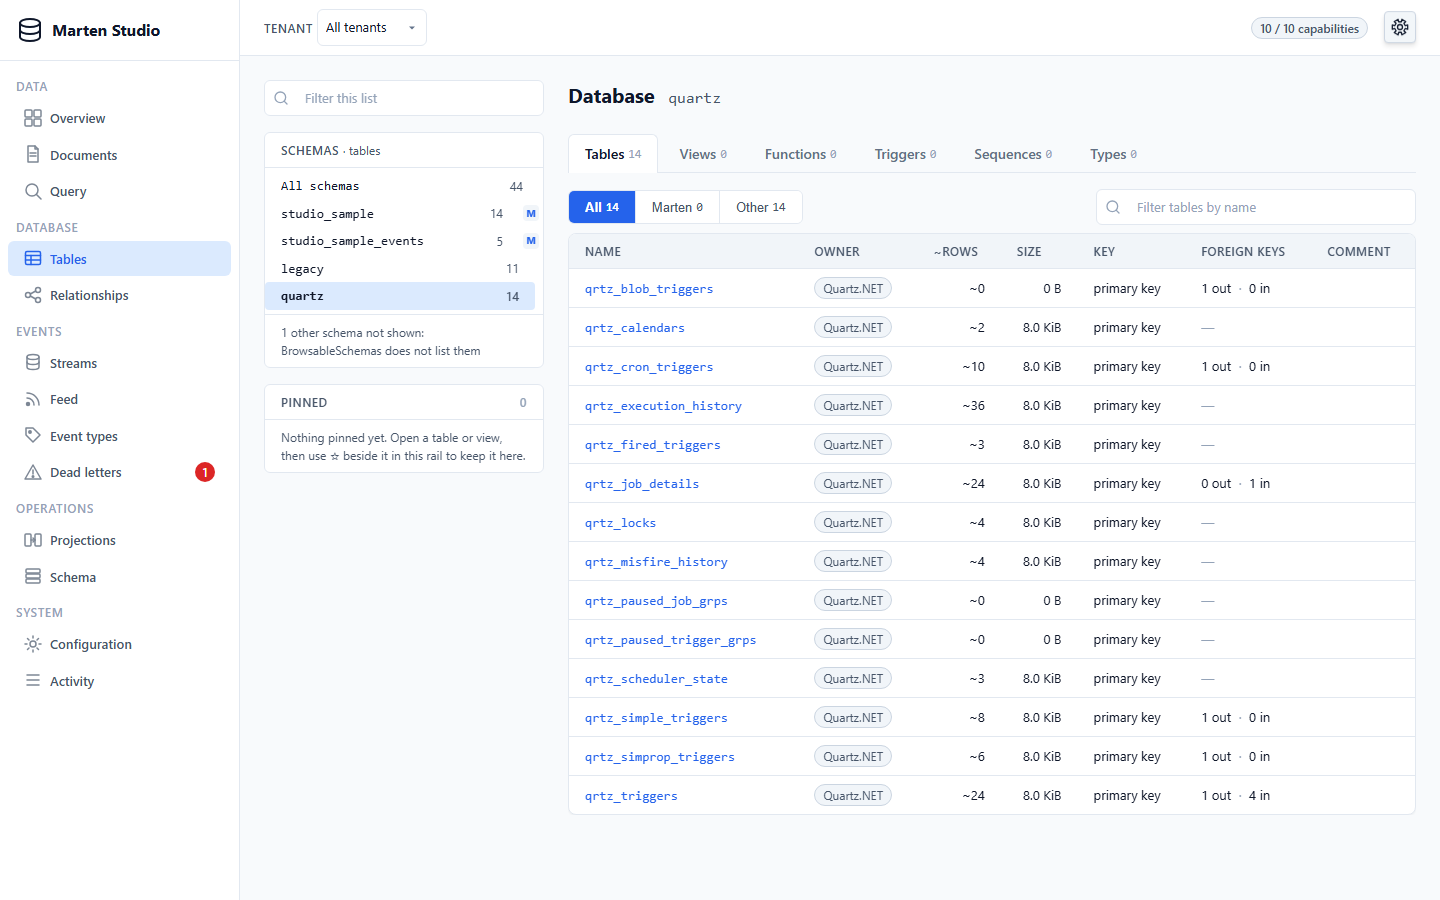The image size is (1440, 900).
Task: Focus the Filter tables by name field
Action: 1256,207
